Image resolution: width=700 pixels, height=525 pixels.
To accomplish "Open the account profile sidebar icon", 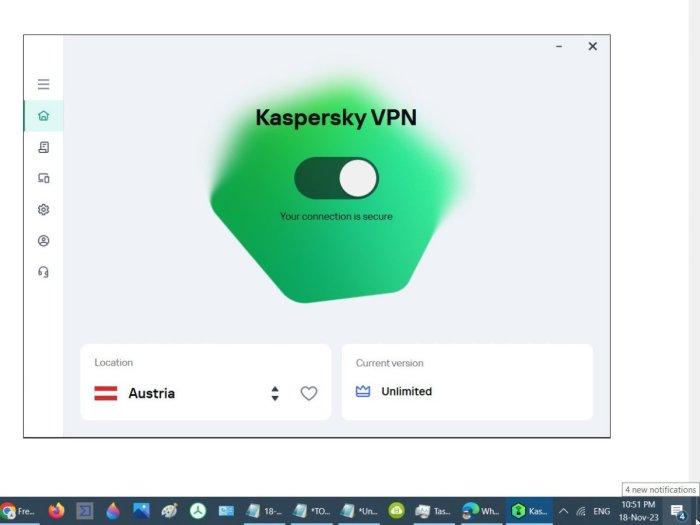I will pyautogui.click(x=43, y=241).
